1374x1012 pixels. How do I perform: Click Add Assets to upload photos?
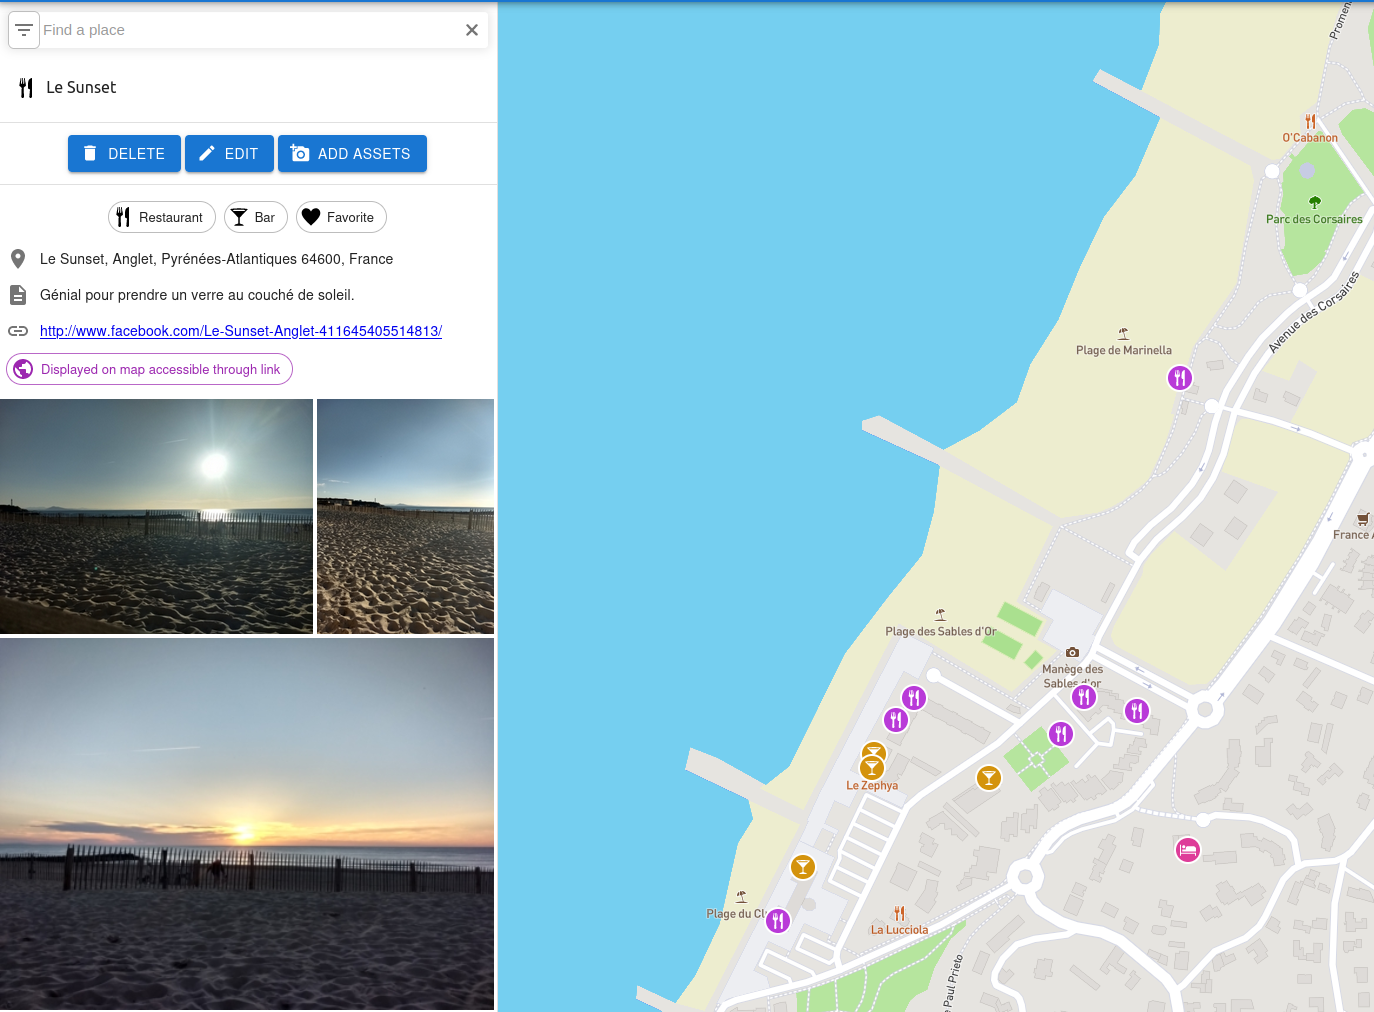[x=352, y=154]
